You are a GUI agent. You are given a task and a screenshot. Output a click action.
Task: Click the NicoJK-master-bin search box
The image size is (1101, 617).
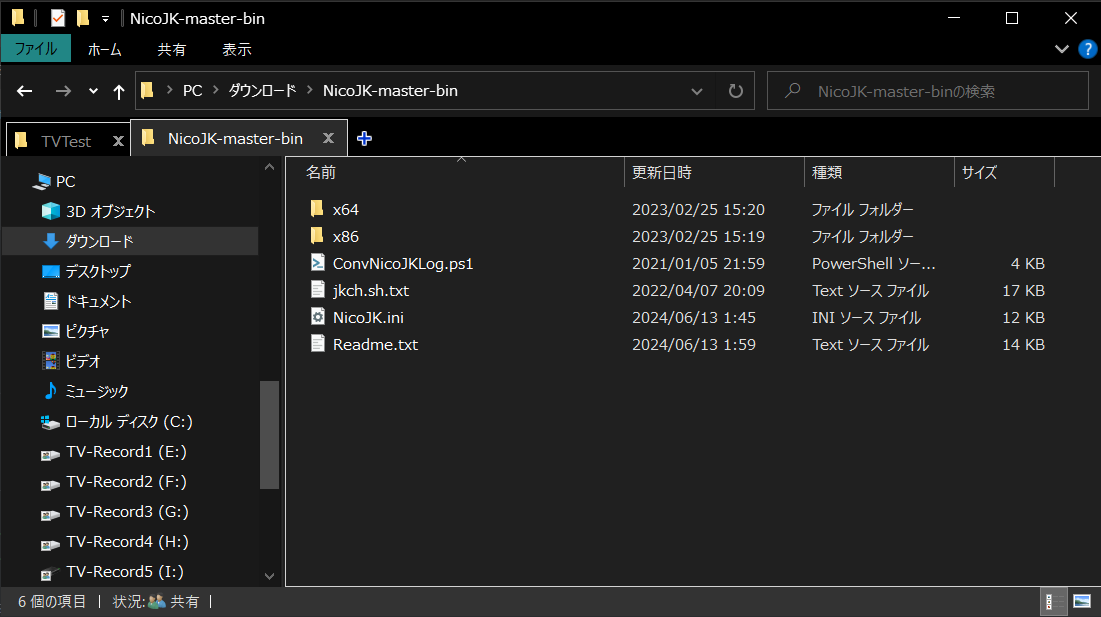928,91
